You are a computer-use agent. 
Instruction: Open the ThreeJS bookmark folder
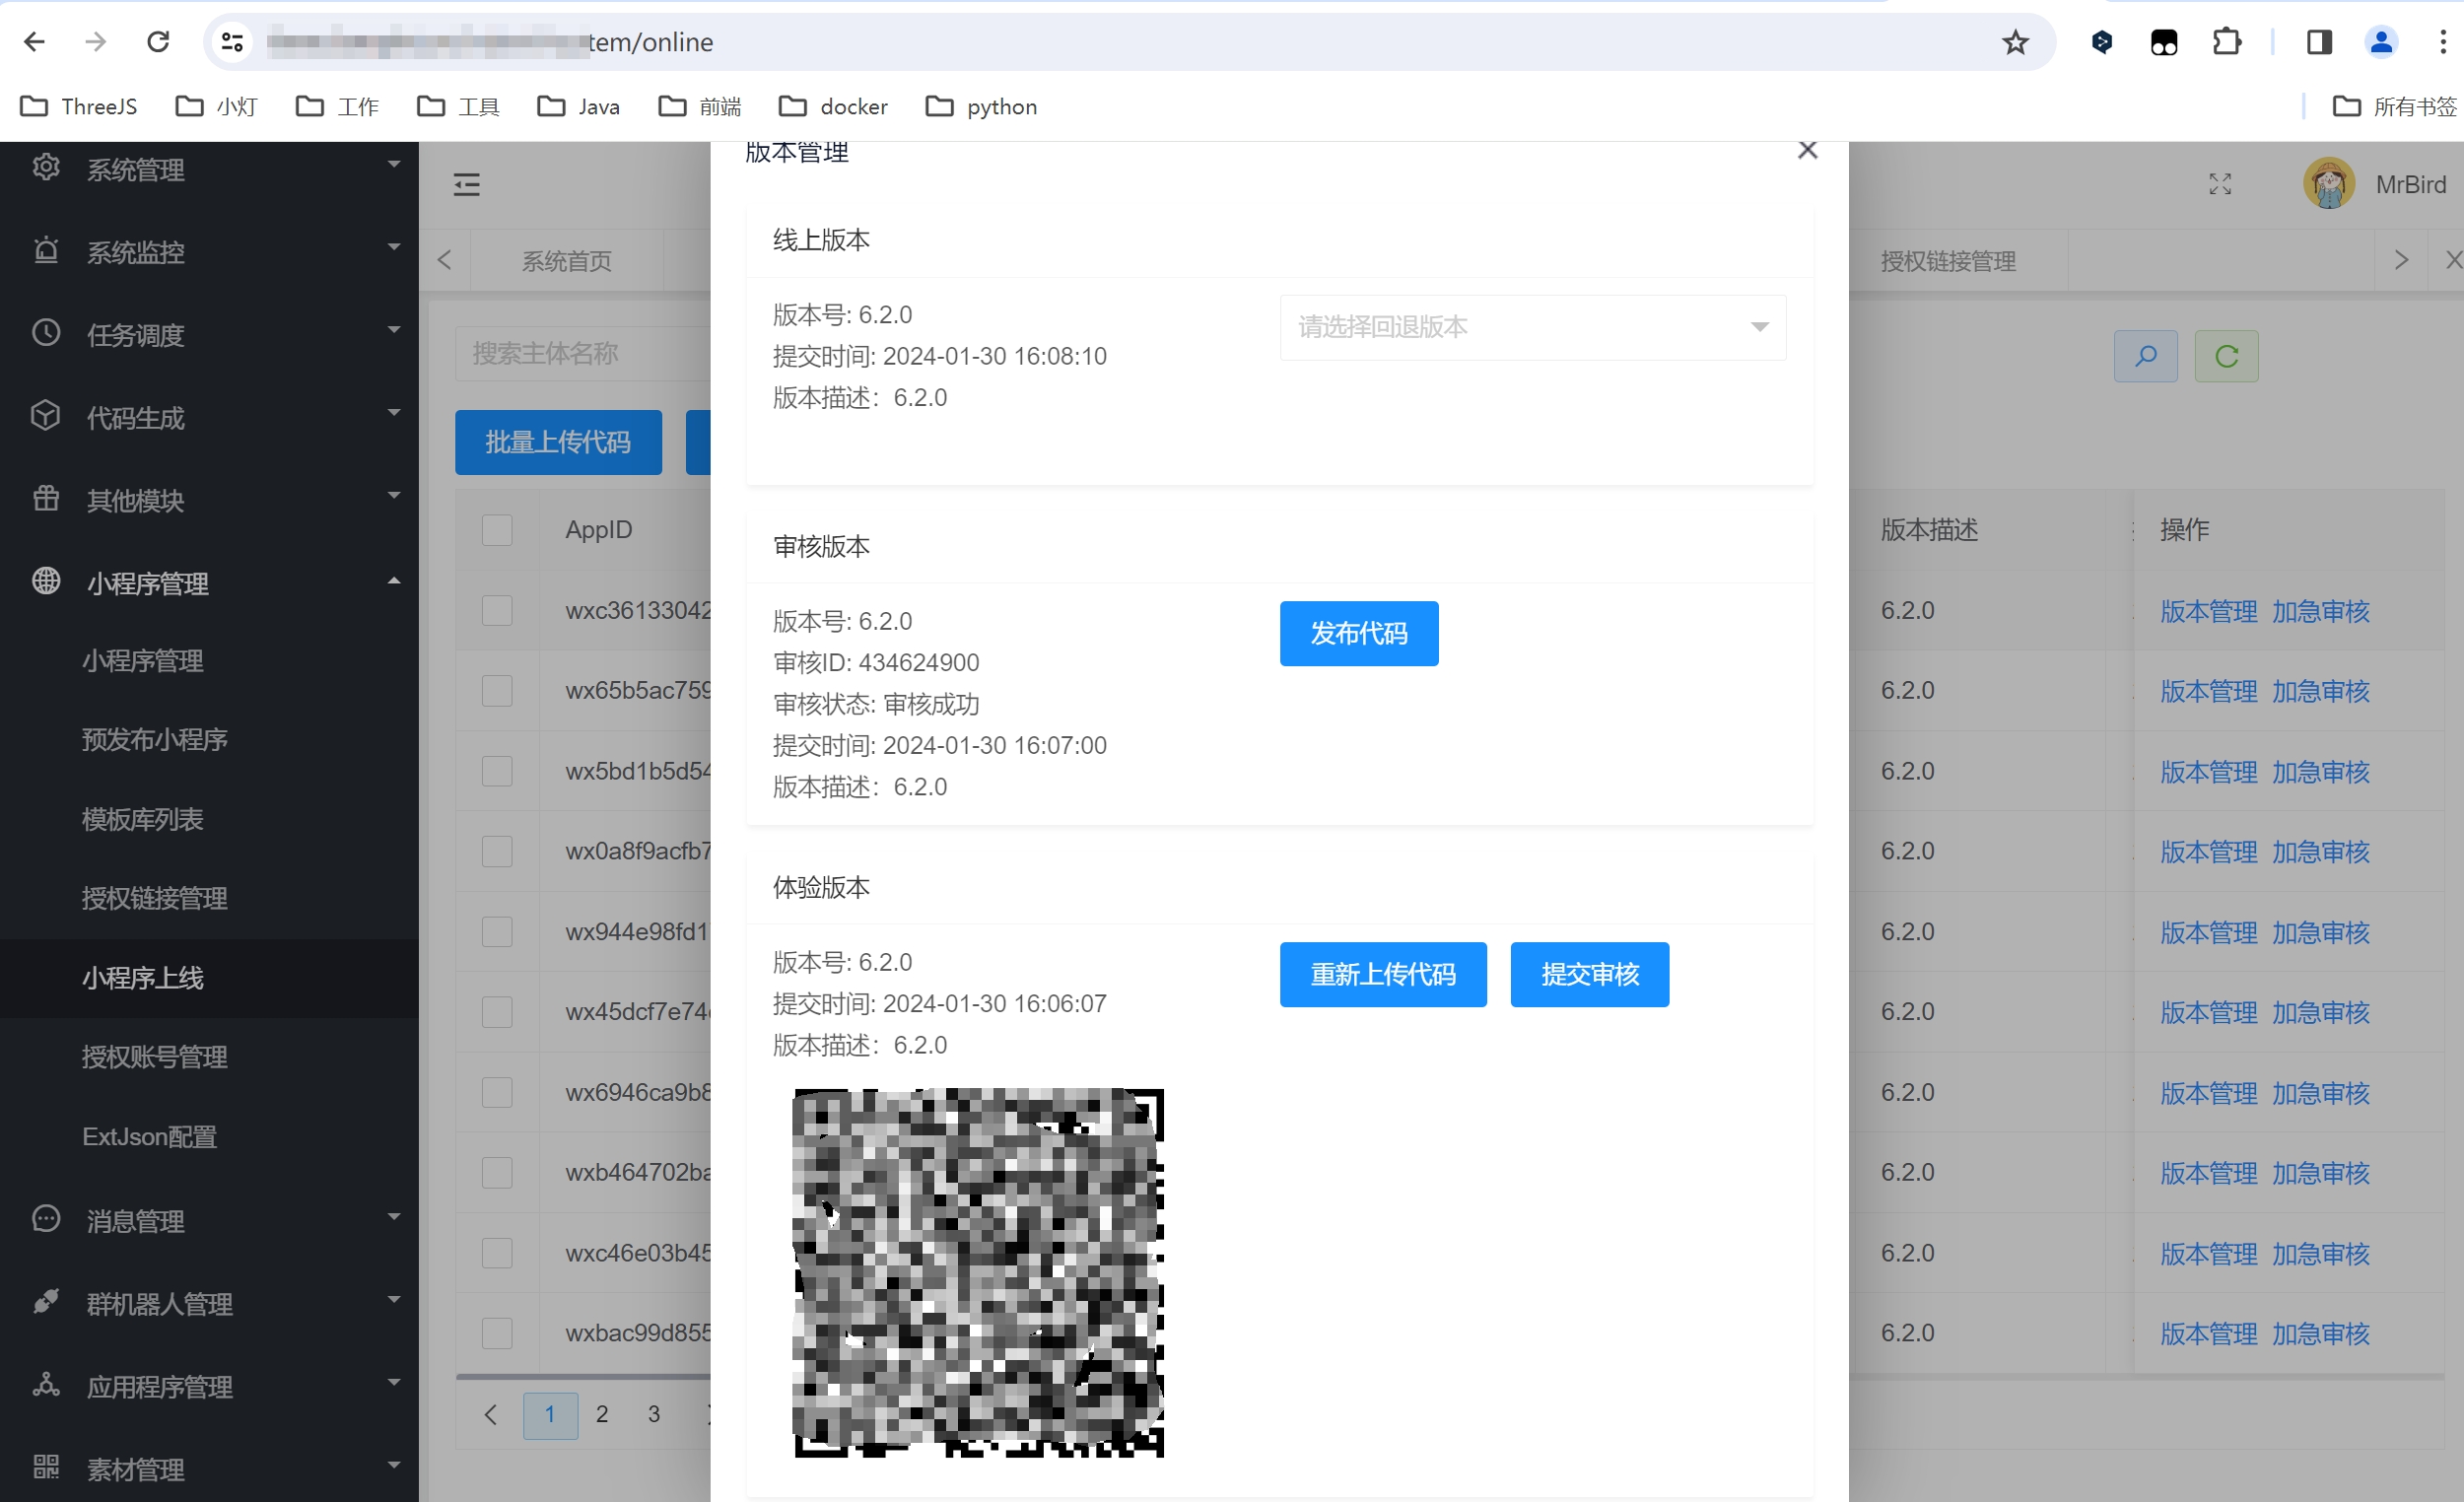tap(79, 106)
